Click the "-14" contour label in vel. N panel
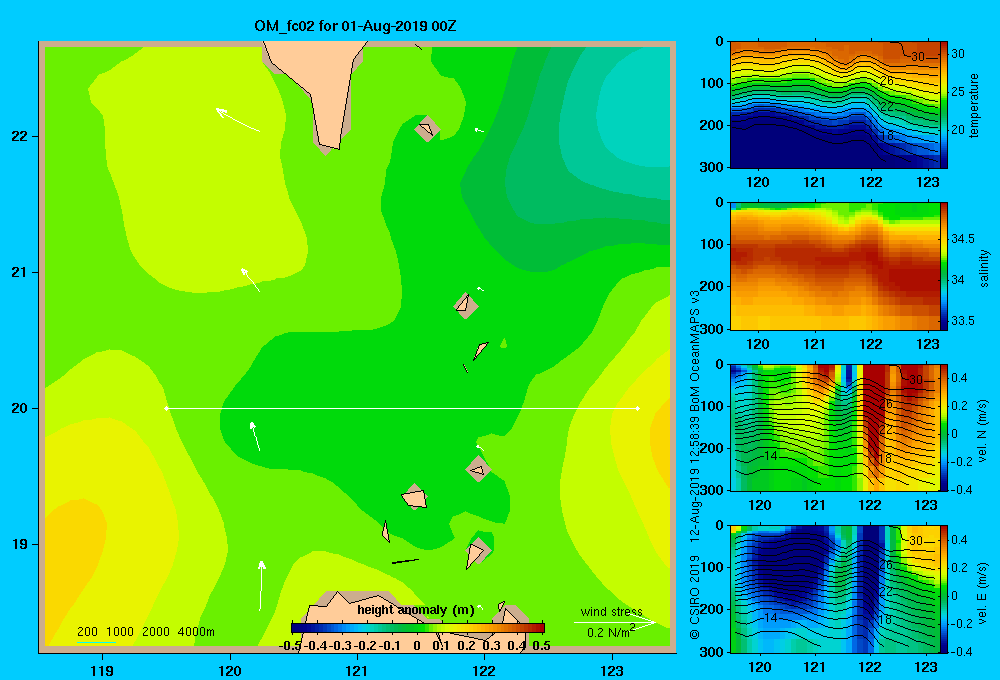The image size is (1000, 680). (x=768, y=456)
